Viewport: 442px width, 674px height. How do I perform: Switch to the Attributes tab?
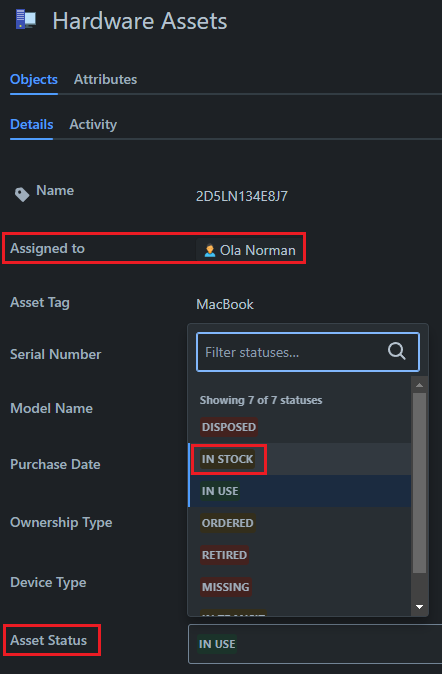point(105,80)
